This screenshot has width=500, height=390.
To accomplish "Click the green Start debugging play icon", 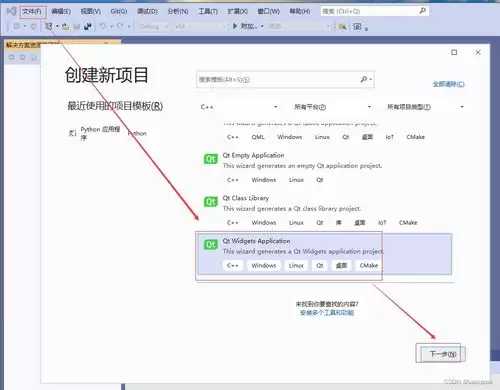I will tap(235, 26).
